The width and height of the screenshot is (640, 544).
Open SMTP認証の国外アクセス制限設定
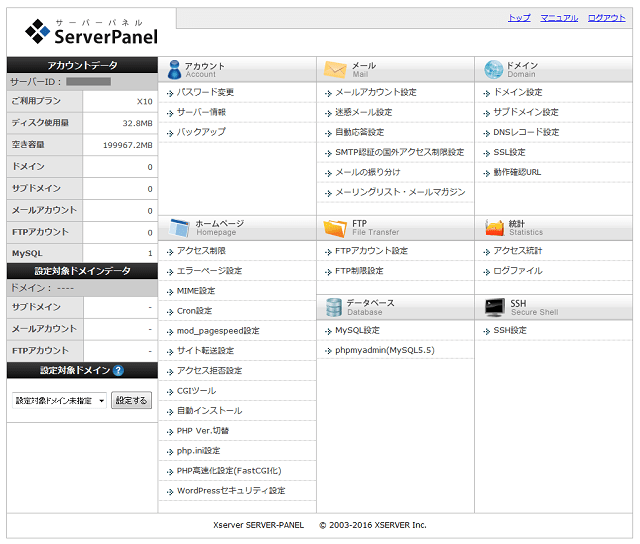coord(399,152)
